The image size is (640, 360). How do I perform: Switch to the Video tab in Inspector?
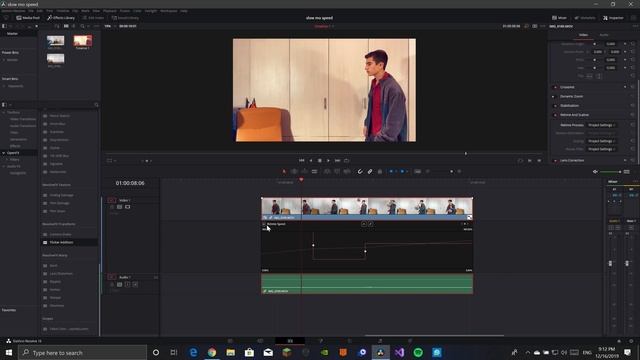(x=583, y=35)
